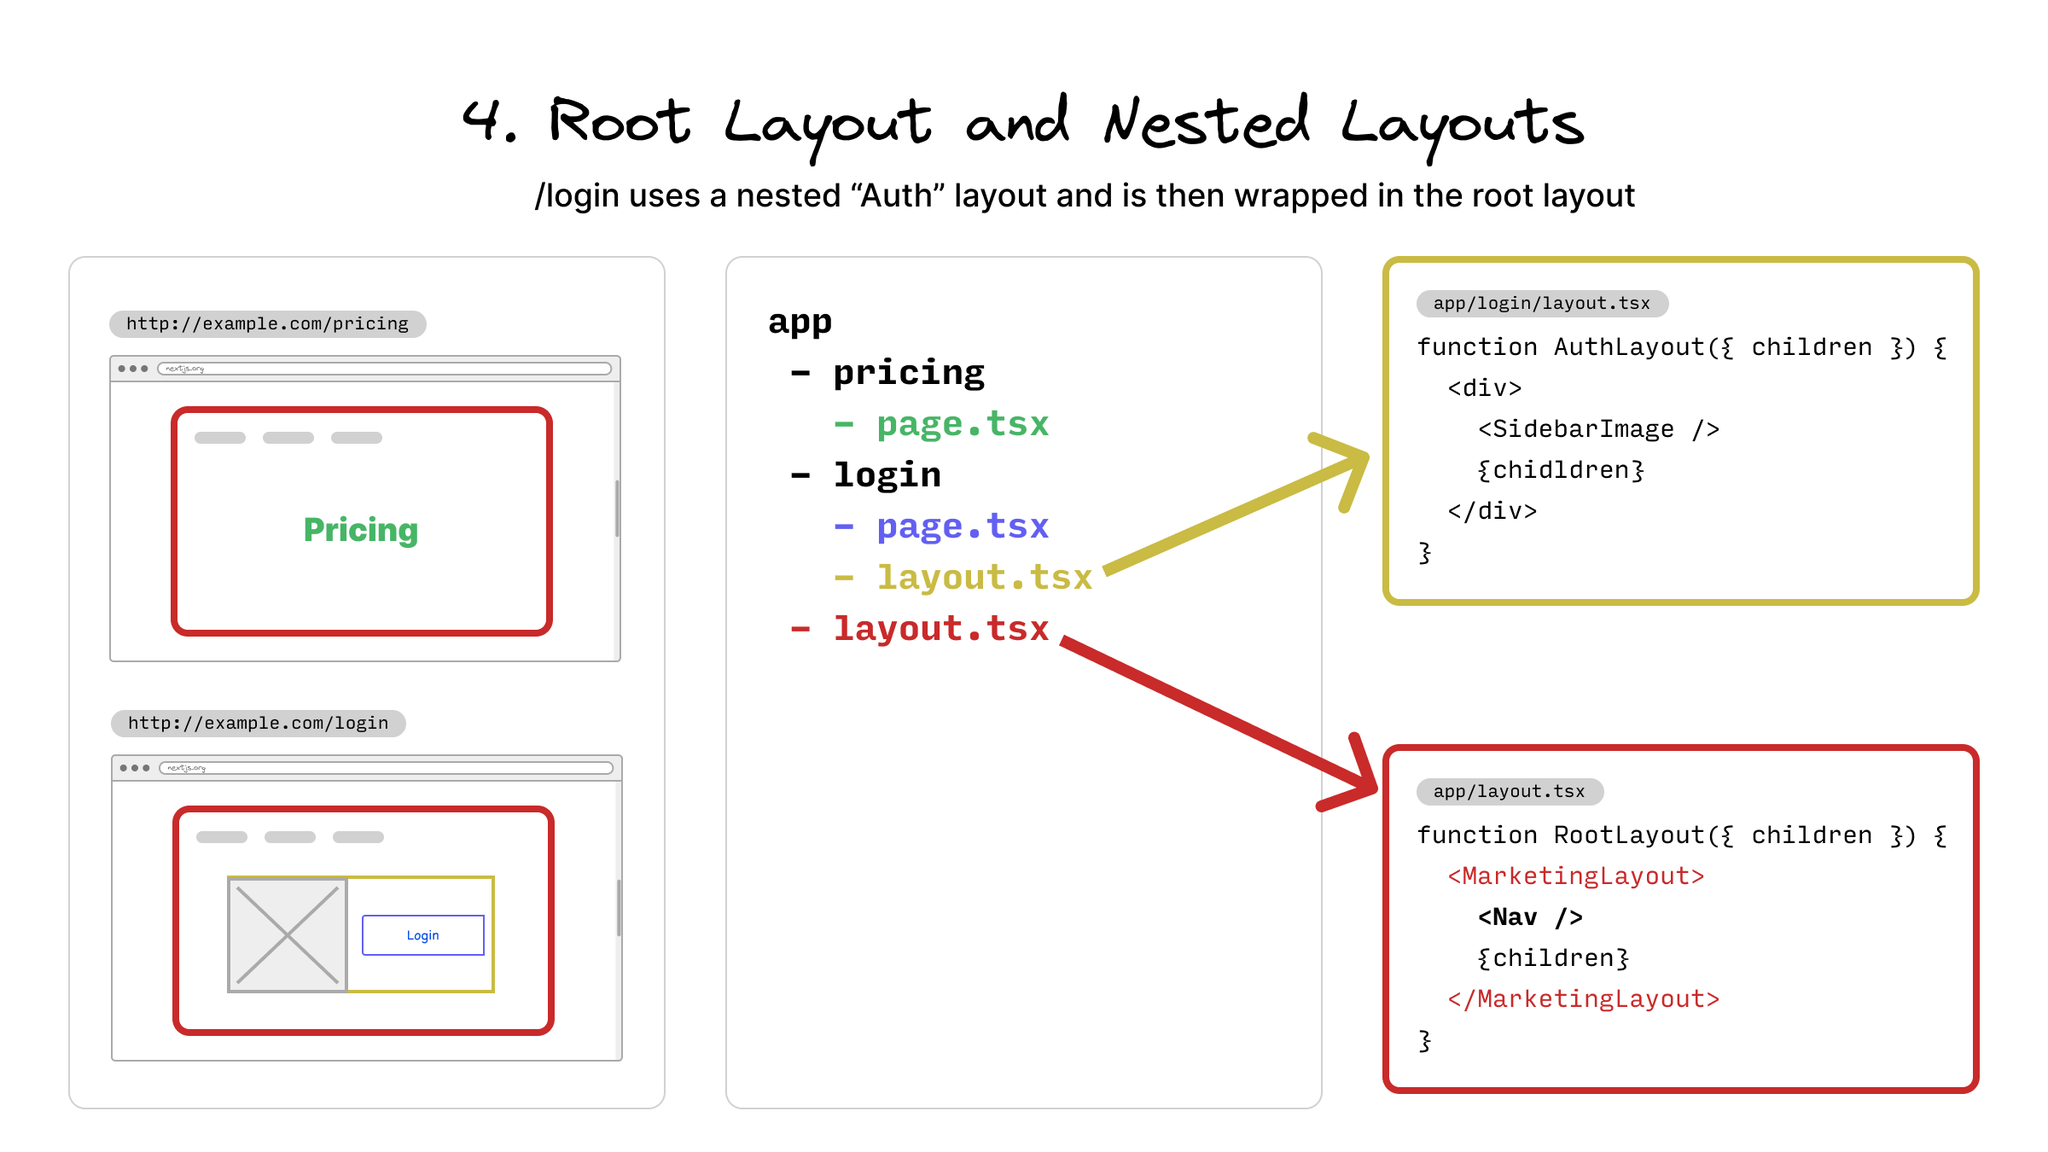Click the login browser window control dots
The width and height of the screenshot is (2048, 1152).
click(x=134, y=768)
